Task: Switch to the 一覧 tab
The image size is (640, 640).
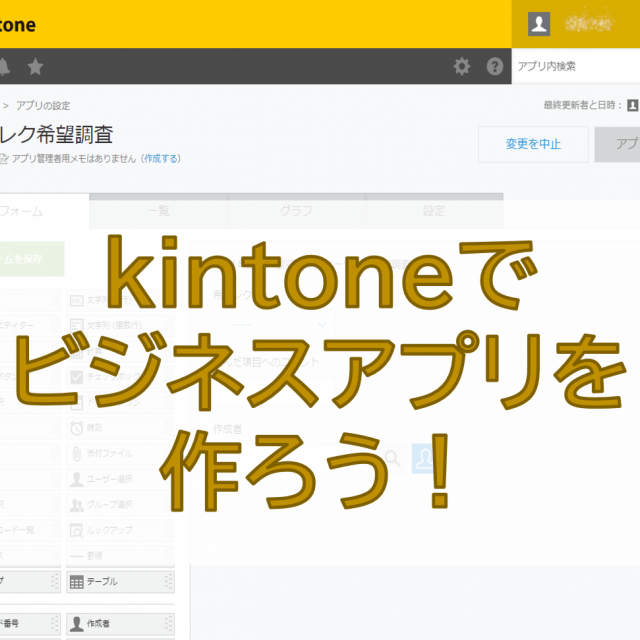Action: (x=158, y=211)
